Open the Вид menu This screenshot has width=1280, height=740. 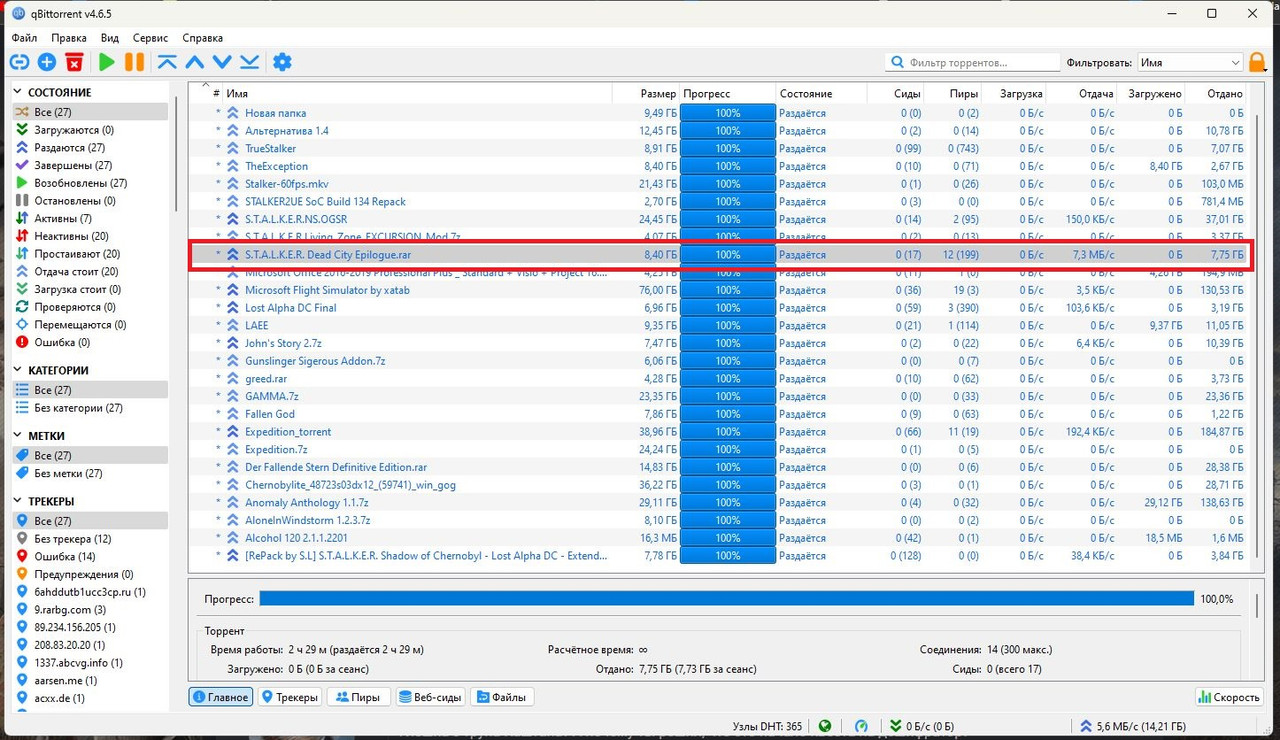109,38
